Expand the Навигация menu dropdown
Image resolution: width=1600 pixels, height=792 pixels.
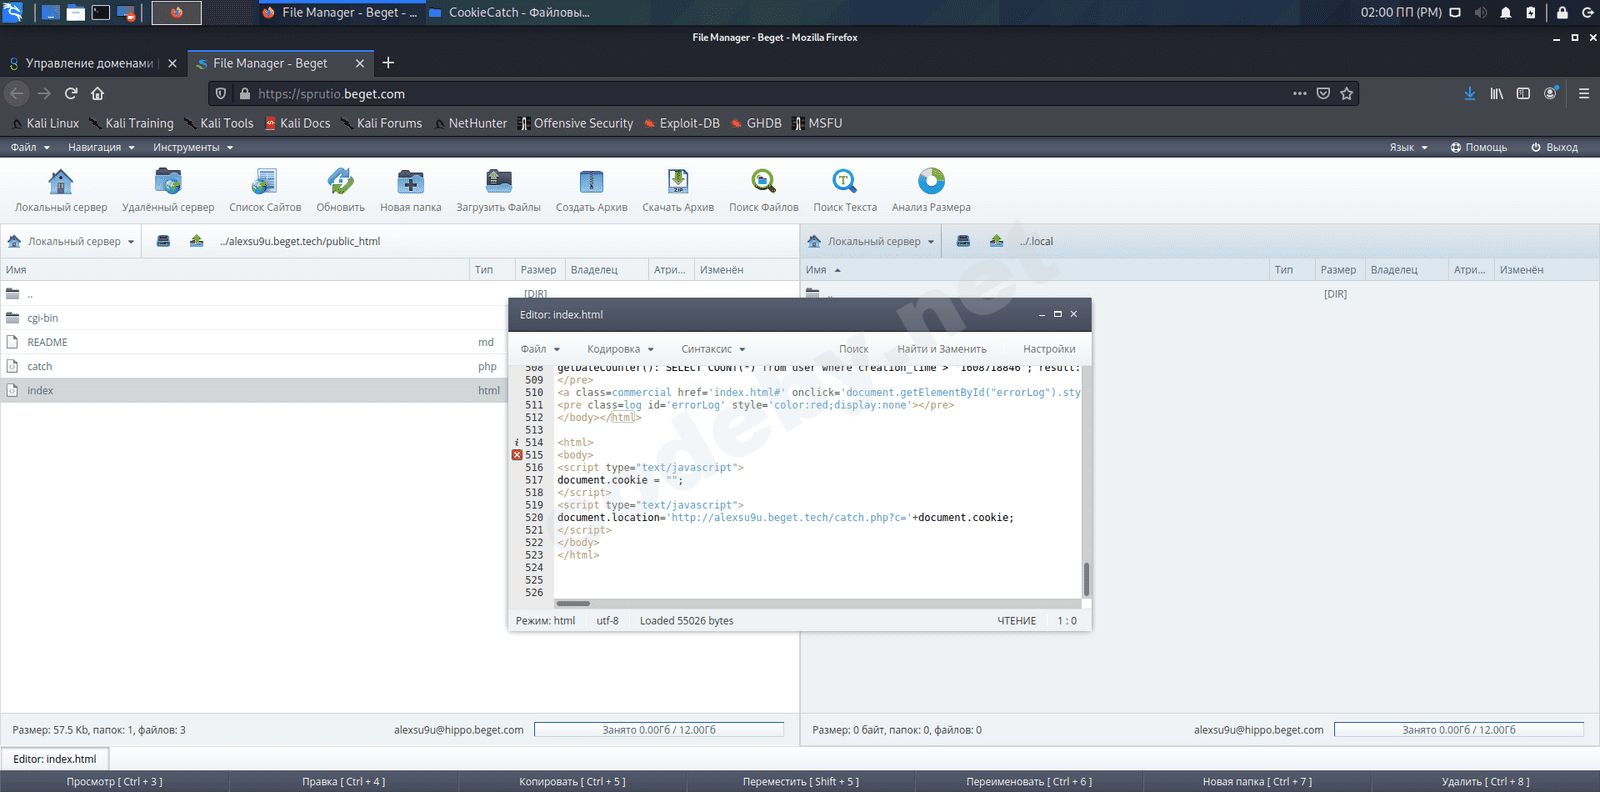101,147
